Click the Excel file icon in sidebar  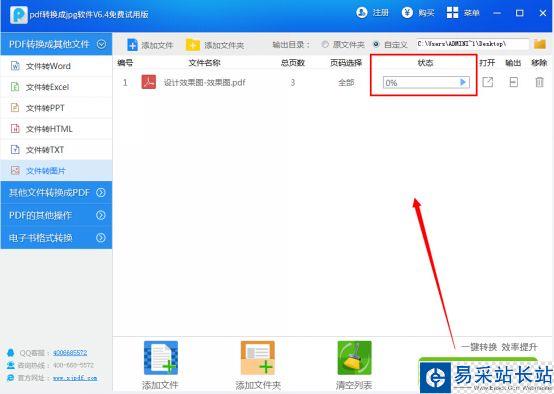click(15, 87)
